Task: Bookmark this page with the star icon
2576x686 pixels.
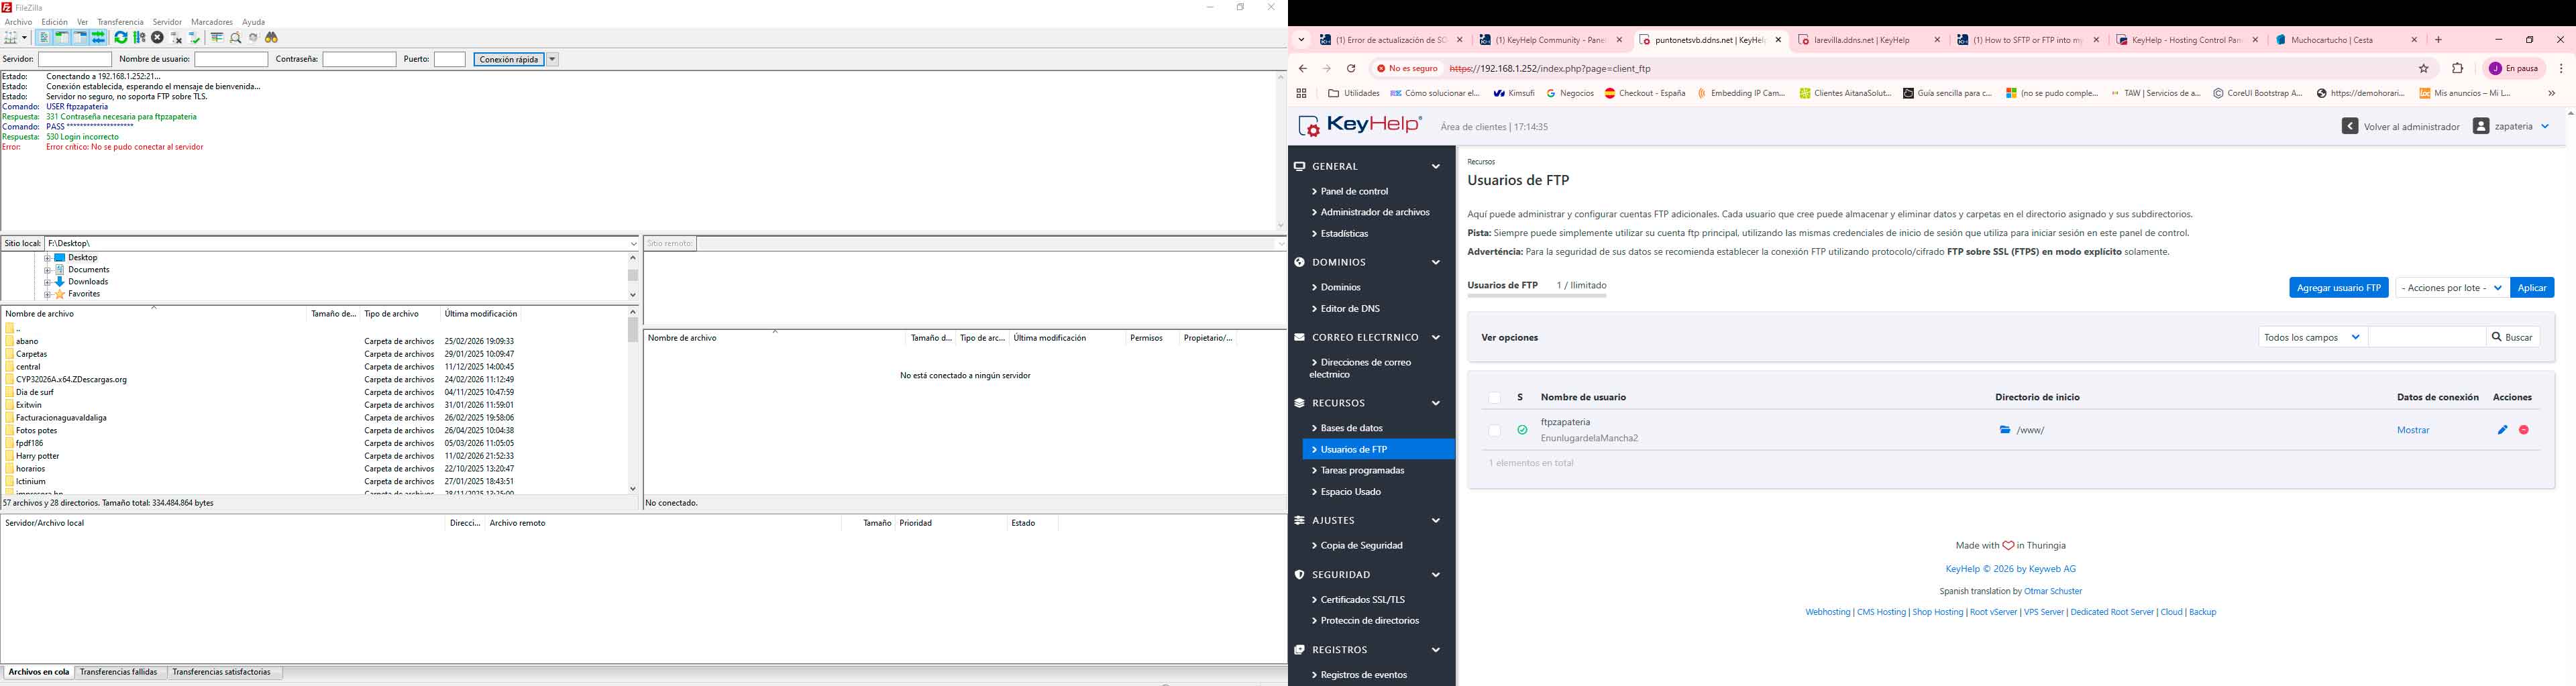Action: (x=2424, y=69)
